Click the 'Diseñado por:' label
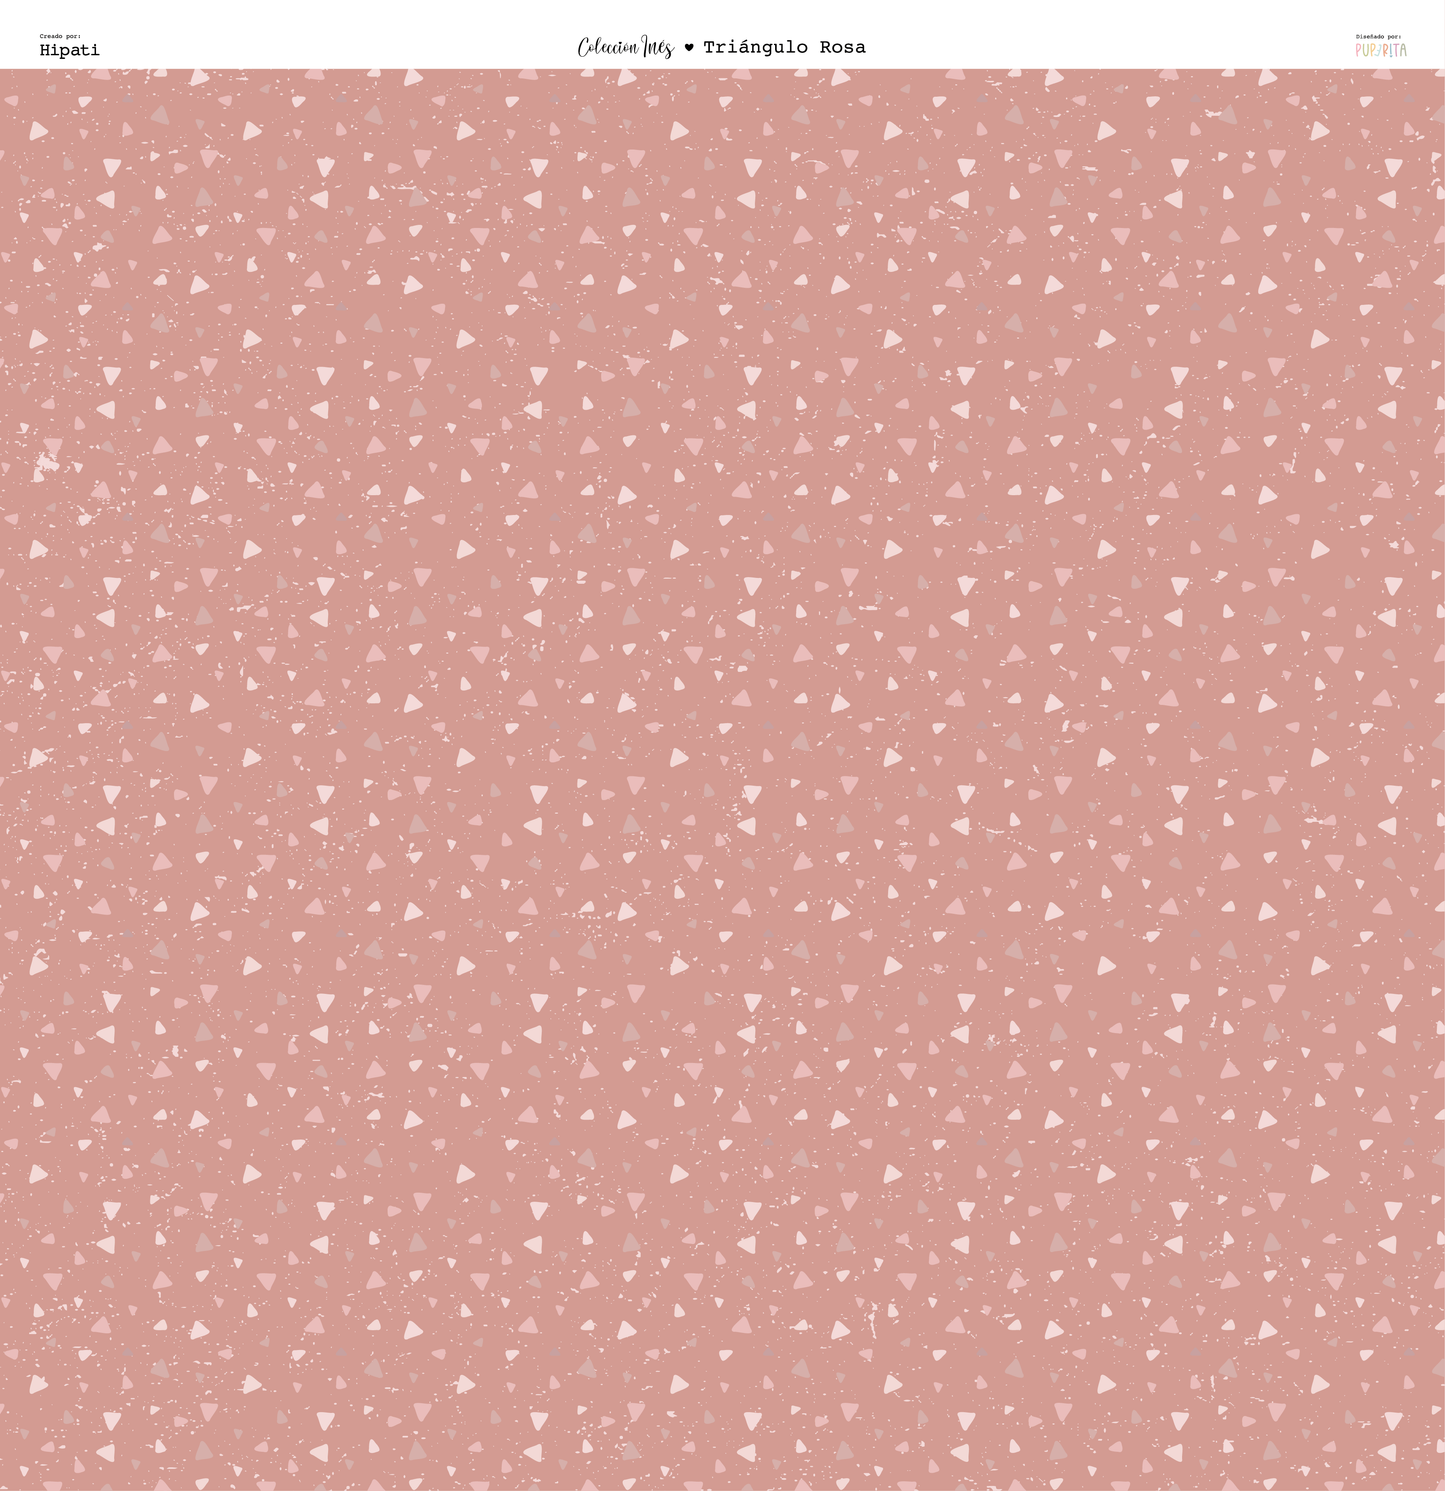1445x1491 pixels. tap(1378, 37)
